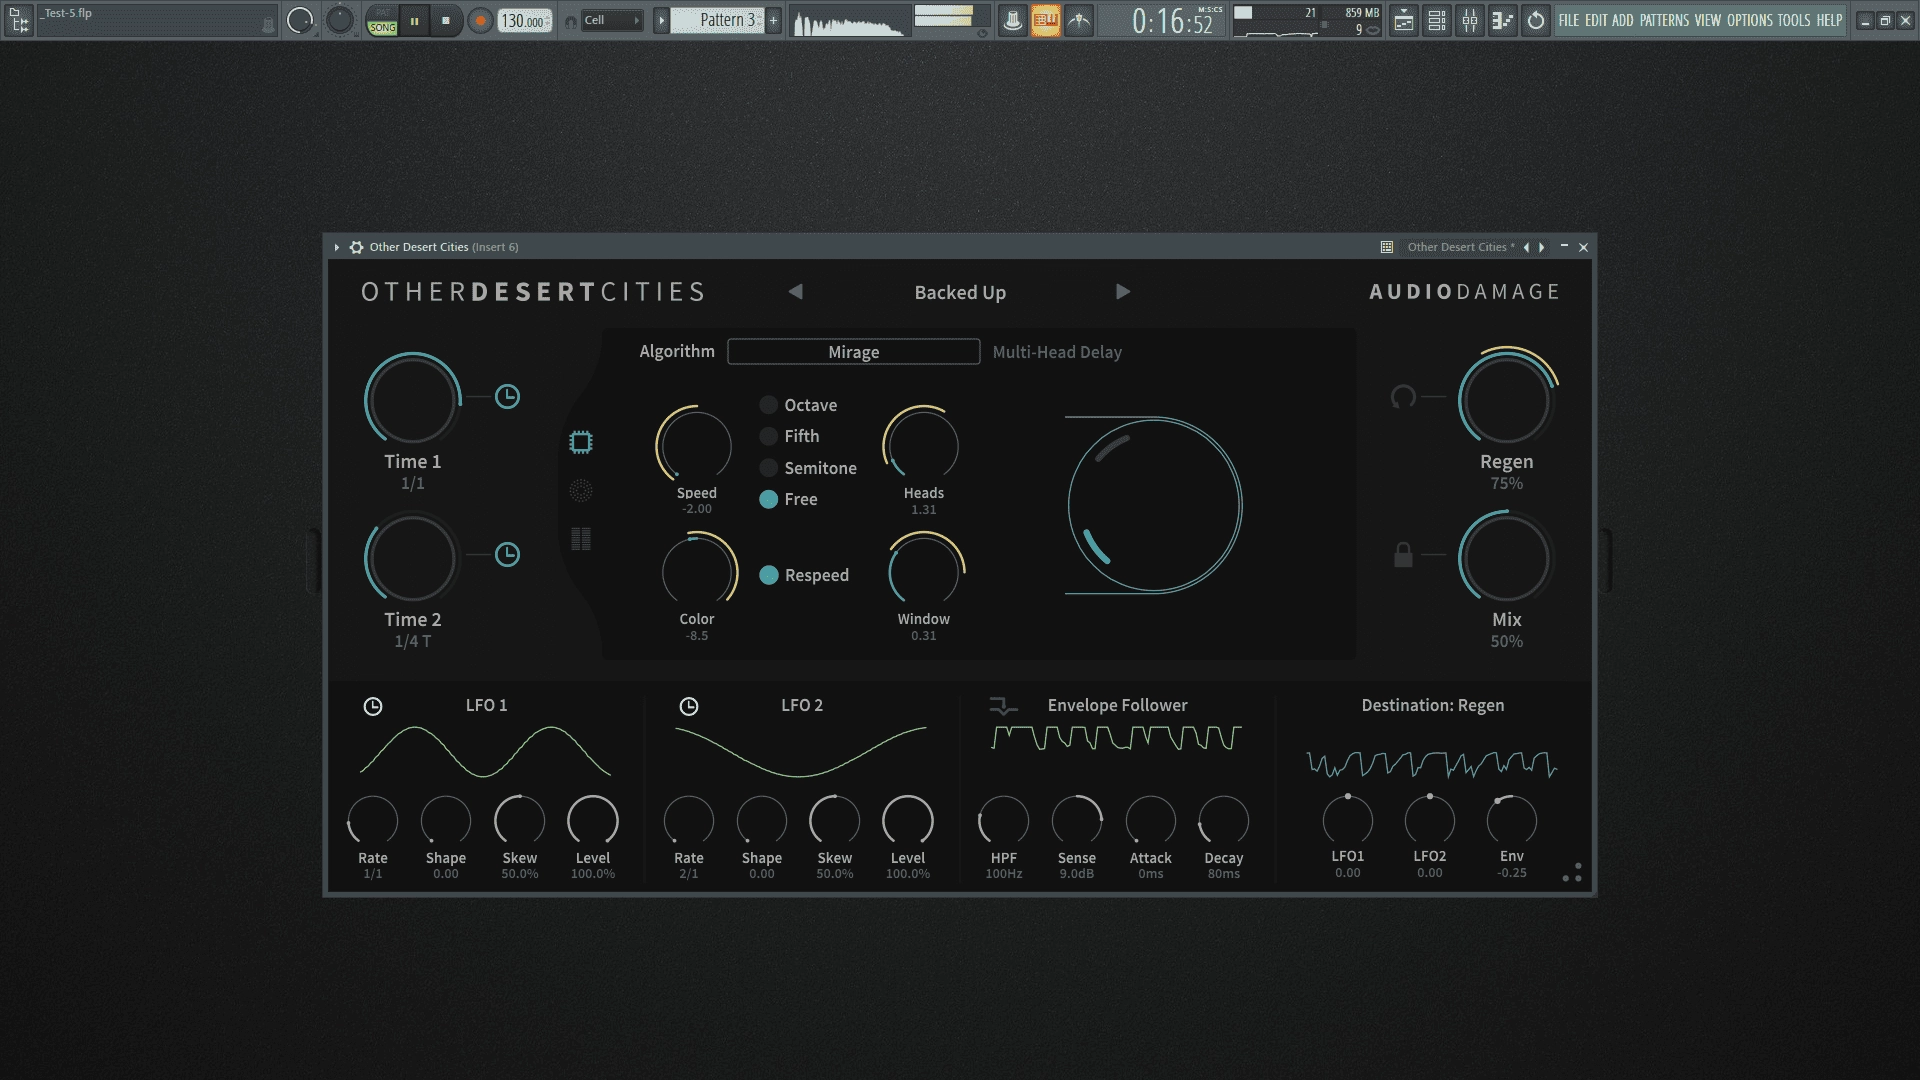Click the Mix knob

(1505, 557)
